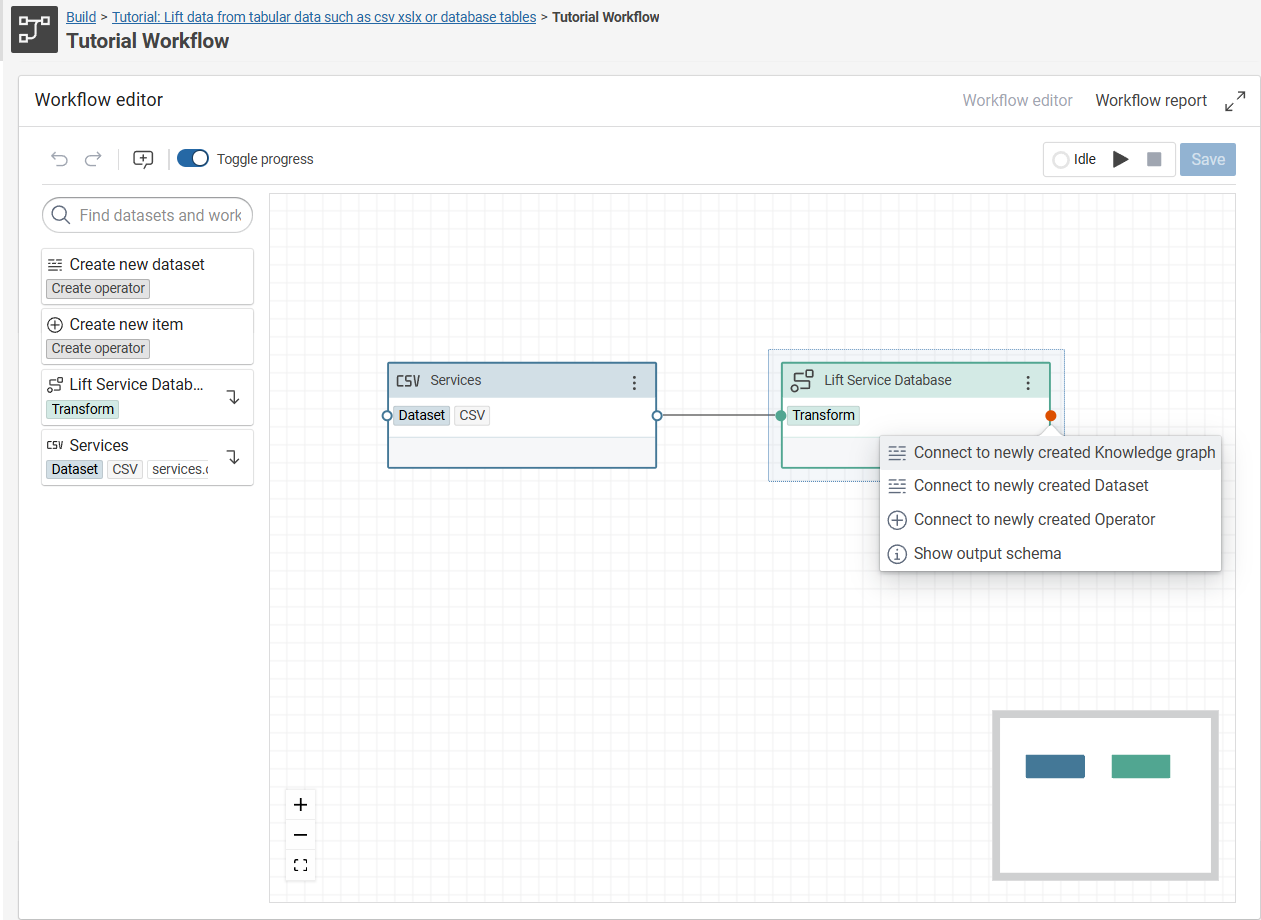Image resolution: width=1261 pixels, height=920 pixels.
Task: Click the undo arrow icon
Action: [60, 159]
